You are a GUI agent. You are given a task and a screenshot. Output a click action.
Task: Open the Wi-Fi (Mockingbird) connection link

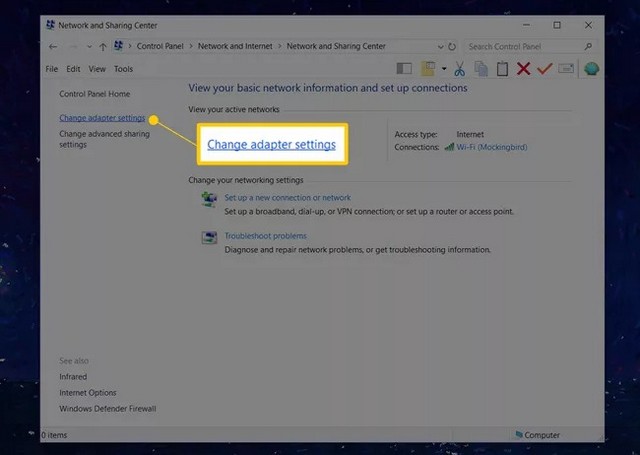(491, 147)
